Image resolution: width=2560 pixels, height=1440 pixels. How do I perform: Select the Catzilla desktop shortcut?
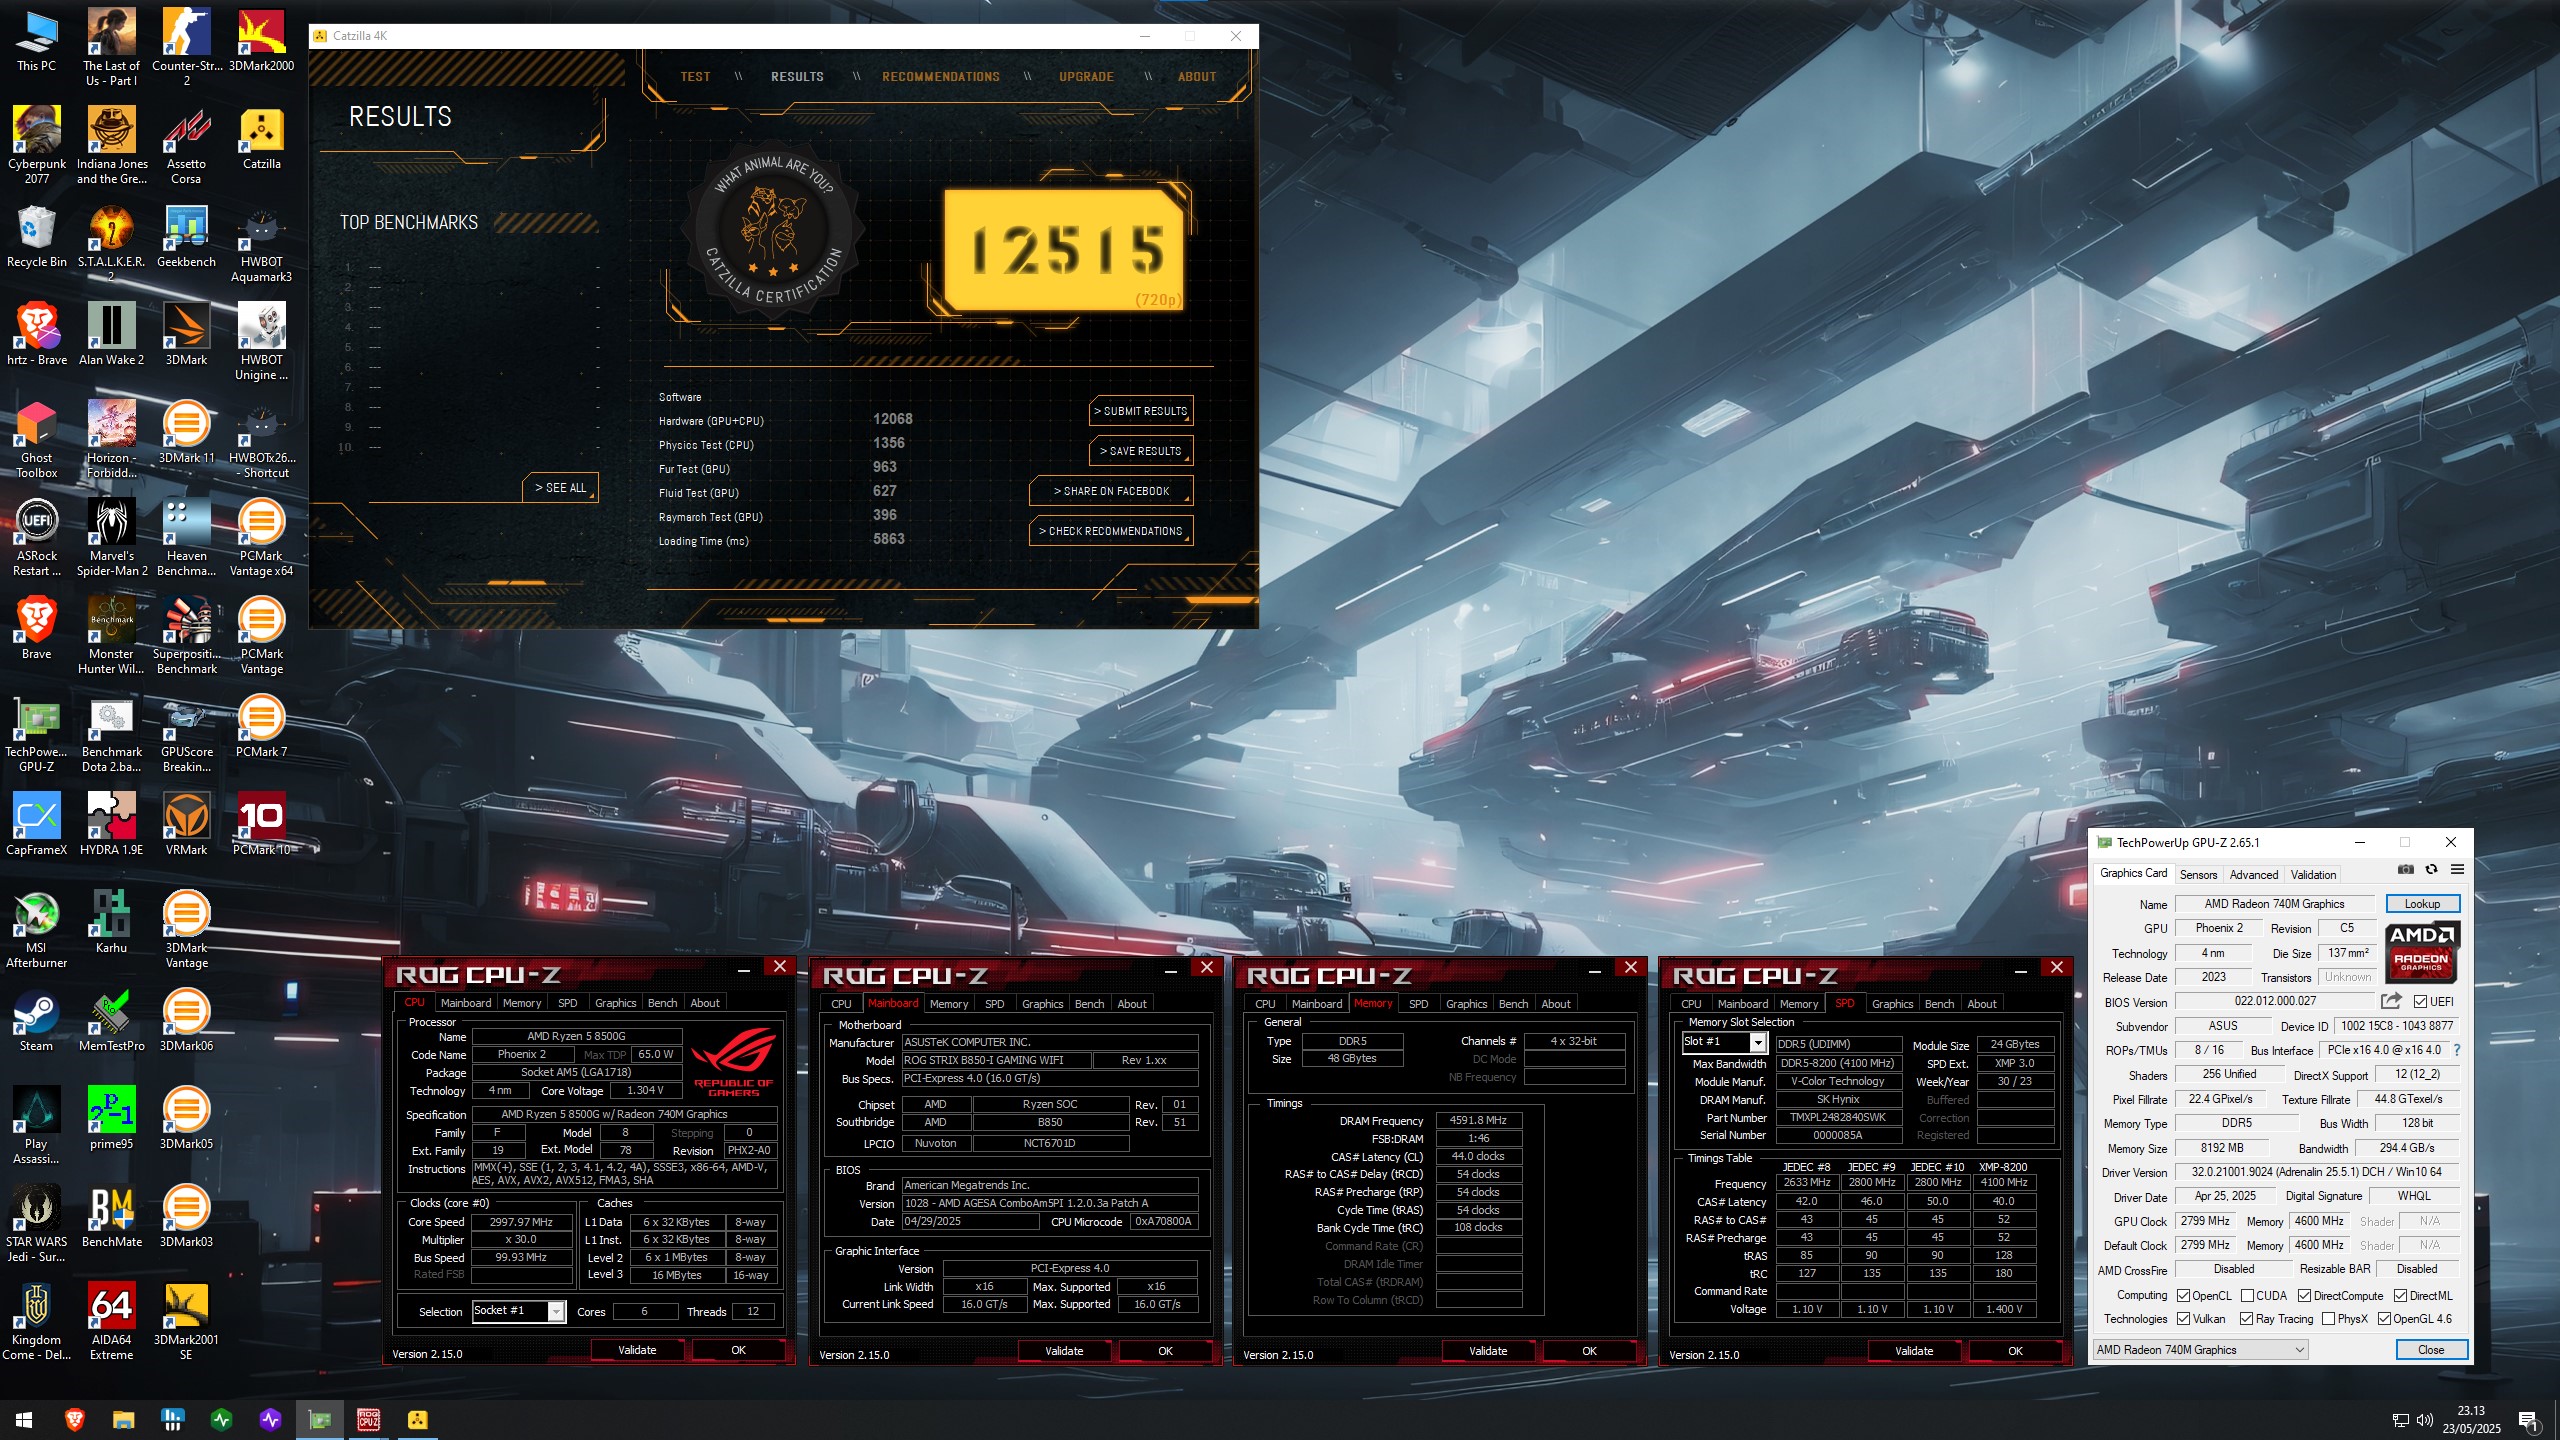pos(262,140)
